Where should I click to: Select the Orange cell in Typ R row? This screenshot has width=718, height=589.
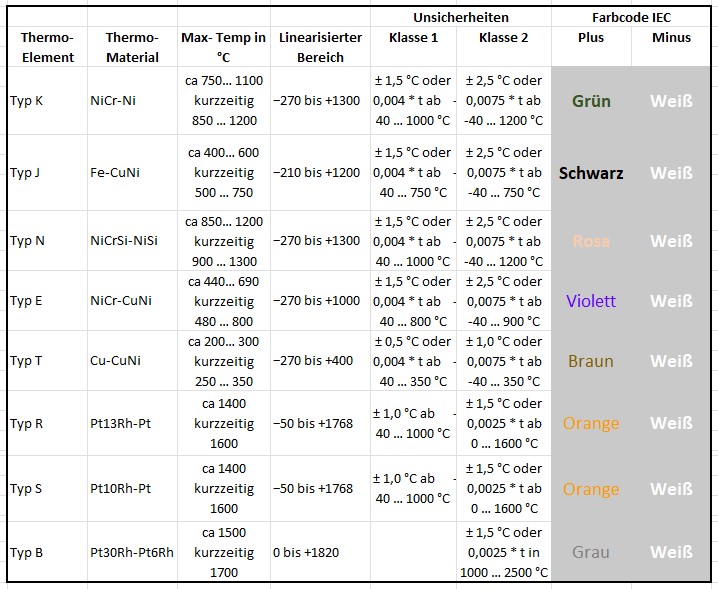[x=591, y=423]
